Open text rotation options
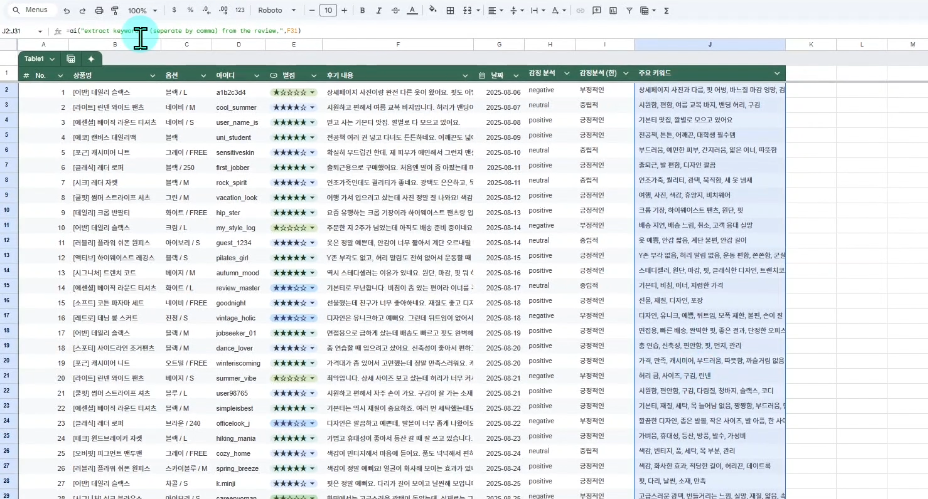Viewport: 928px width, 499px height. [x=558, y=11]
